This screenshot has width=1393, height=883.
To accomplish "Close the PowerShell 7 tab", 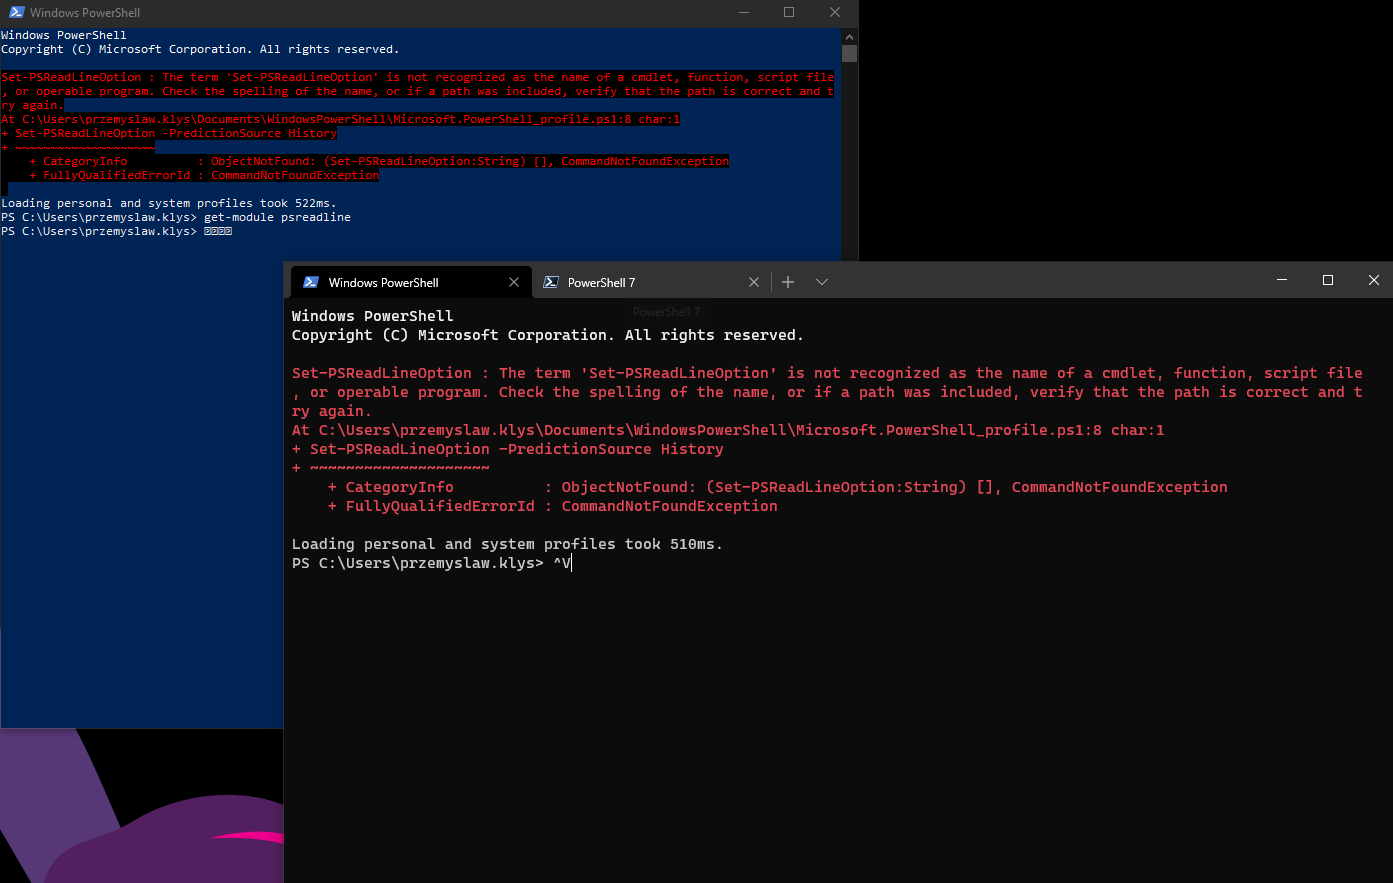I will pyautogui.click(x=753, y=282).
